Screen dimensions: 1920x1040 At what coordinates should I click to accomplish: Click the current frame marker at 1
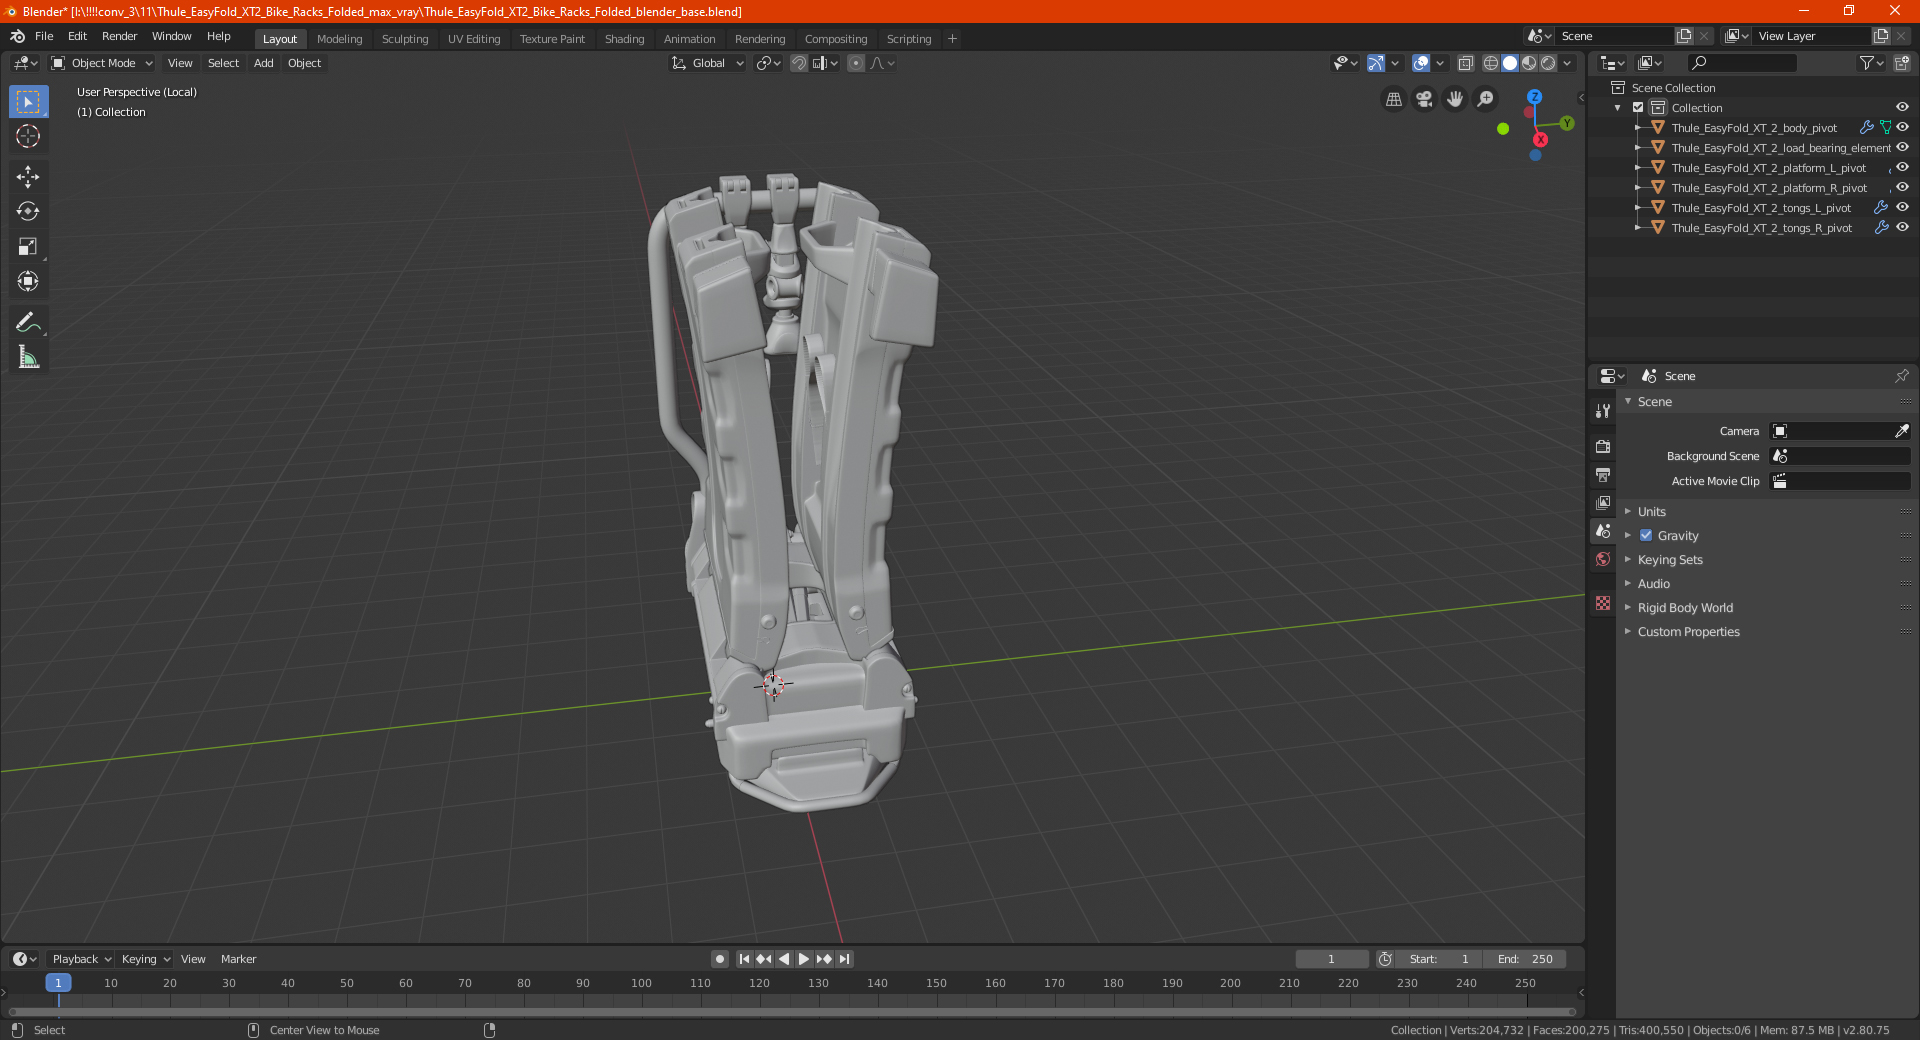click(x=58, y=983)
